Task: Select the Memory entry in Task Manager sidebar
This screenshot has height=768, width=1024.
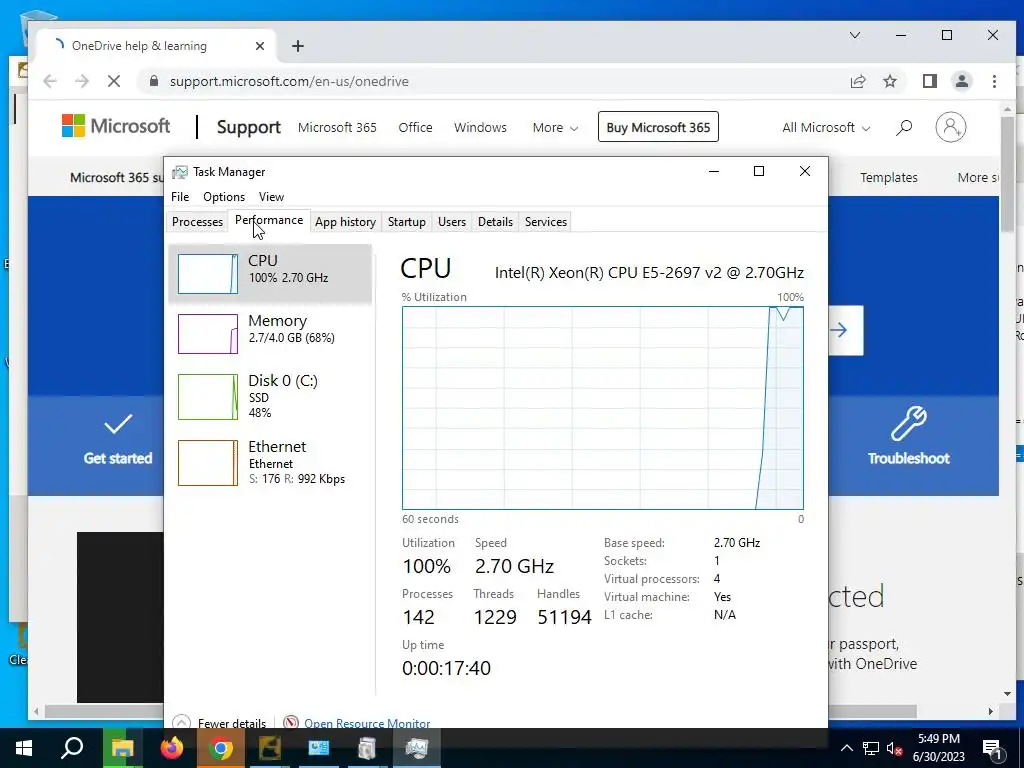Action: [x=270, y=334]
